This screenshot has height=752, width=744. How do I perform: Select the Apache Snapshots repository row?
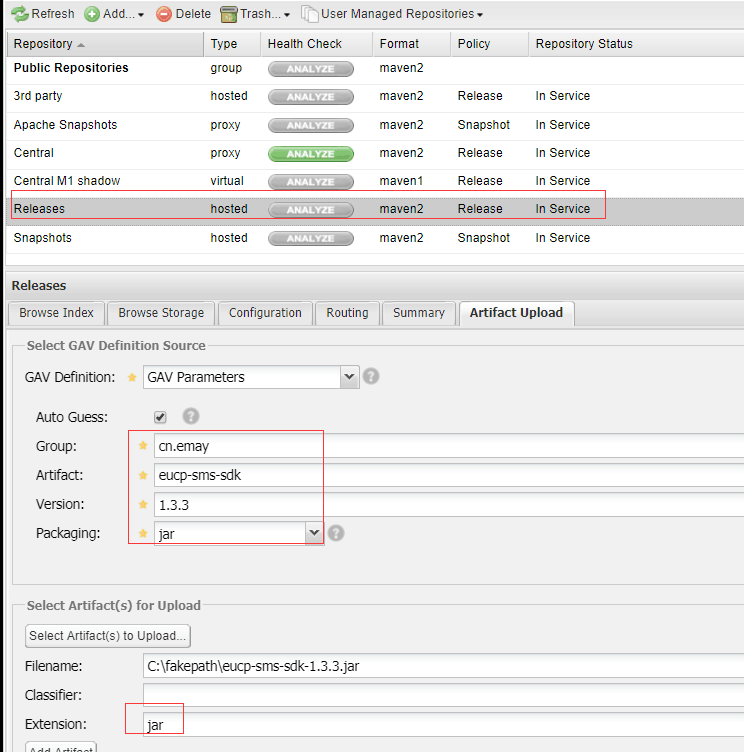[x=65, y=125]
